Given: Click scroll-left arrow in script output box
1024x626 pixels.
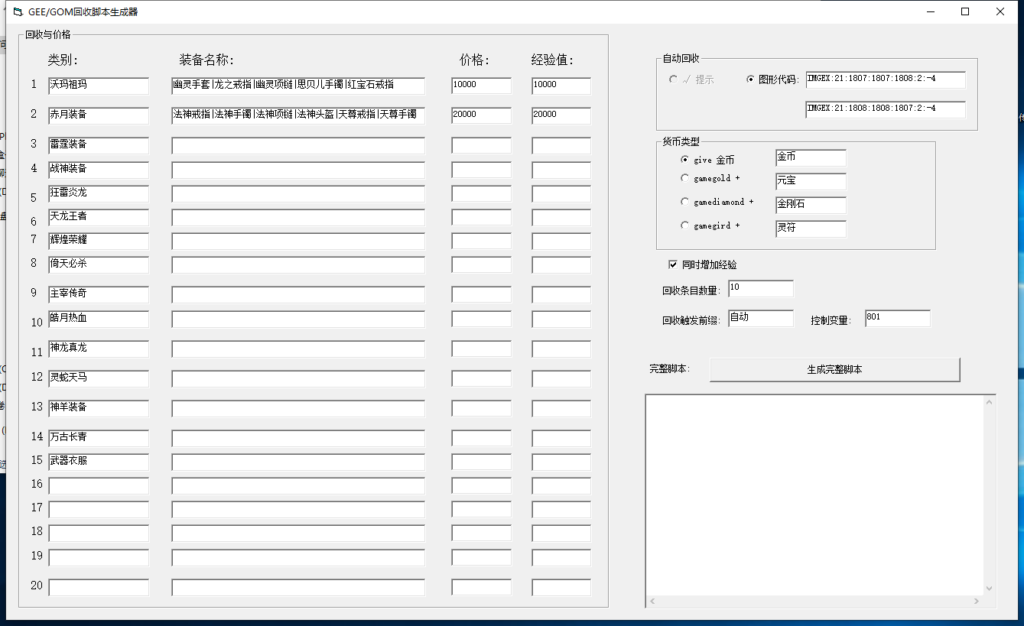Looking at the screenshot, I should pyautogui.click(x=653, y=601).
